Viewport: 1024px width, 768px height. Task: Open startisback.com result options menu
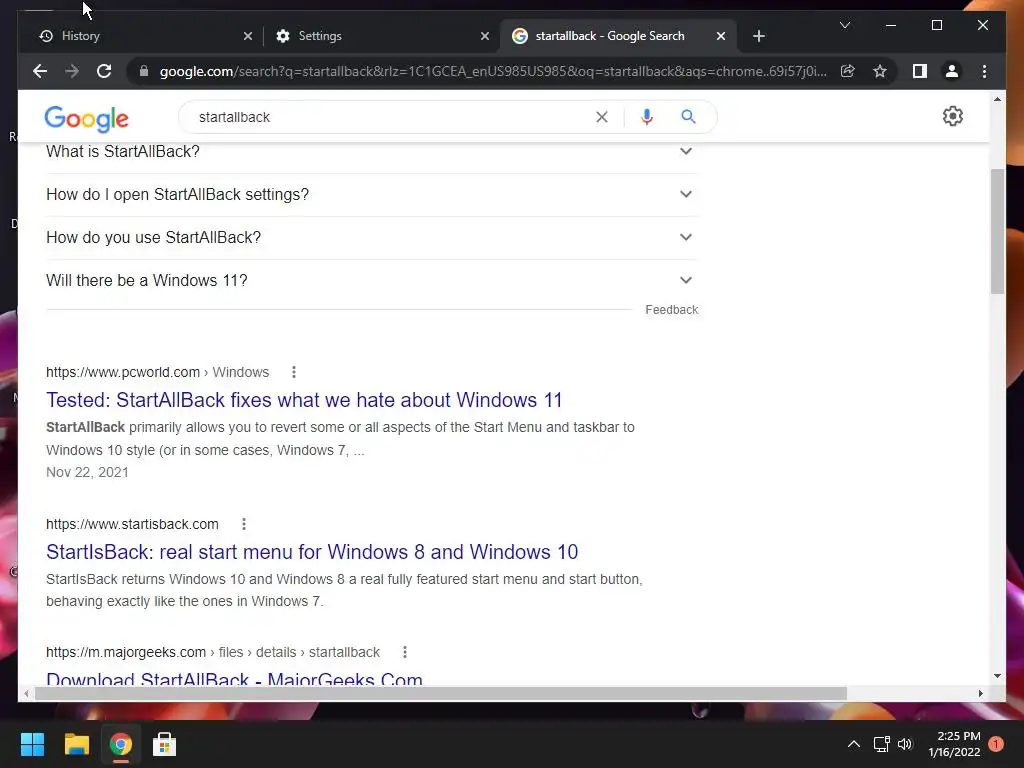tap(244, 524)
